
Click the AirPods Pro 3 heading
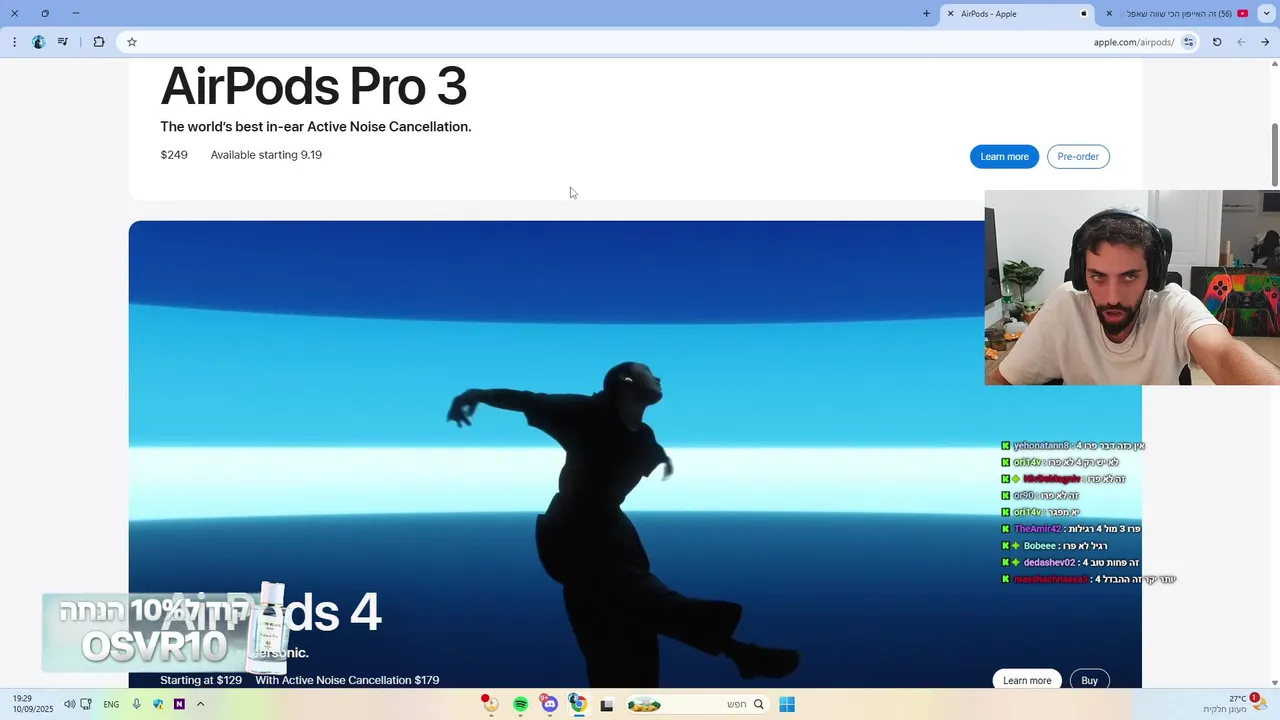(x=314, y=86)
